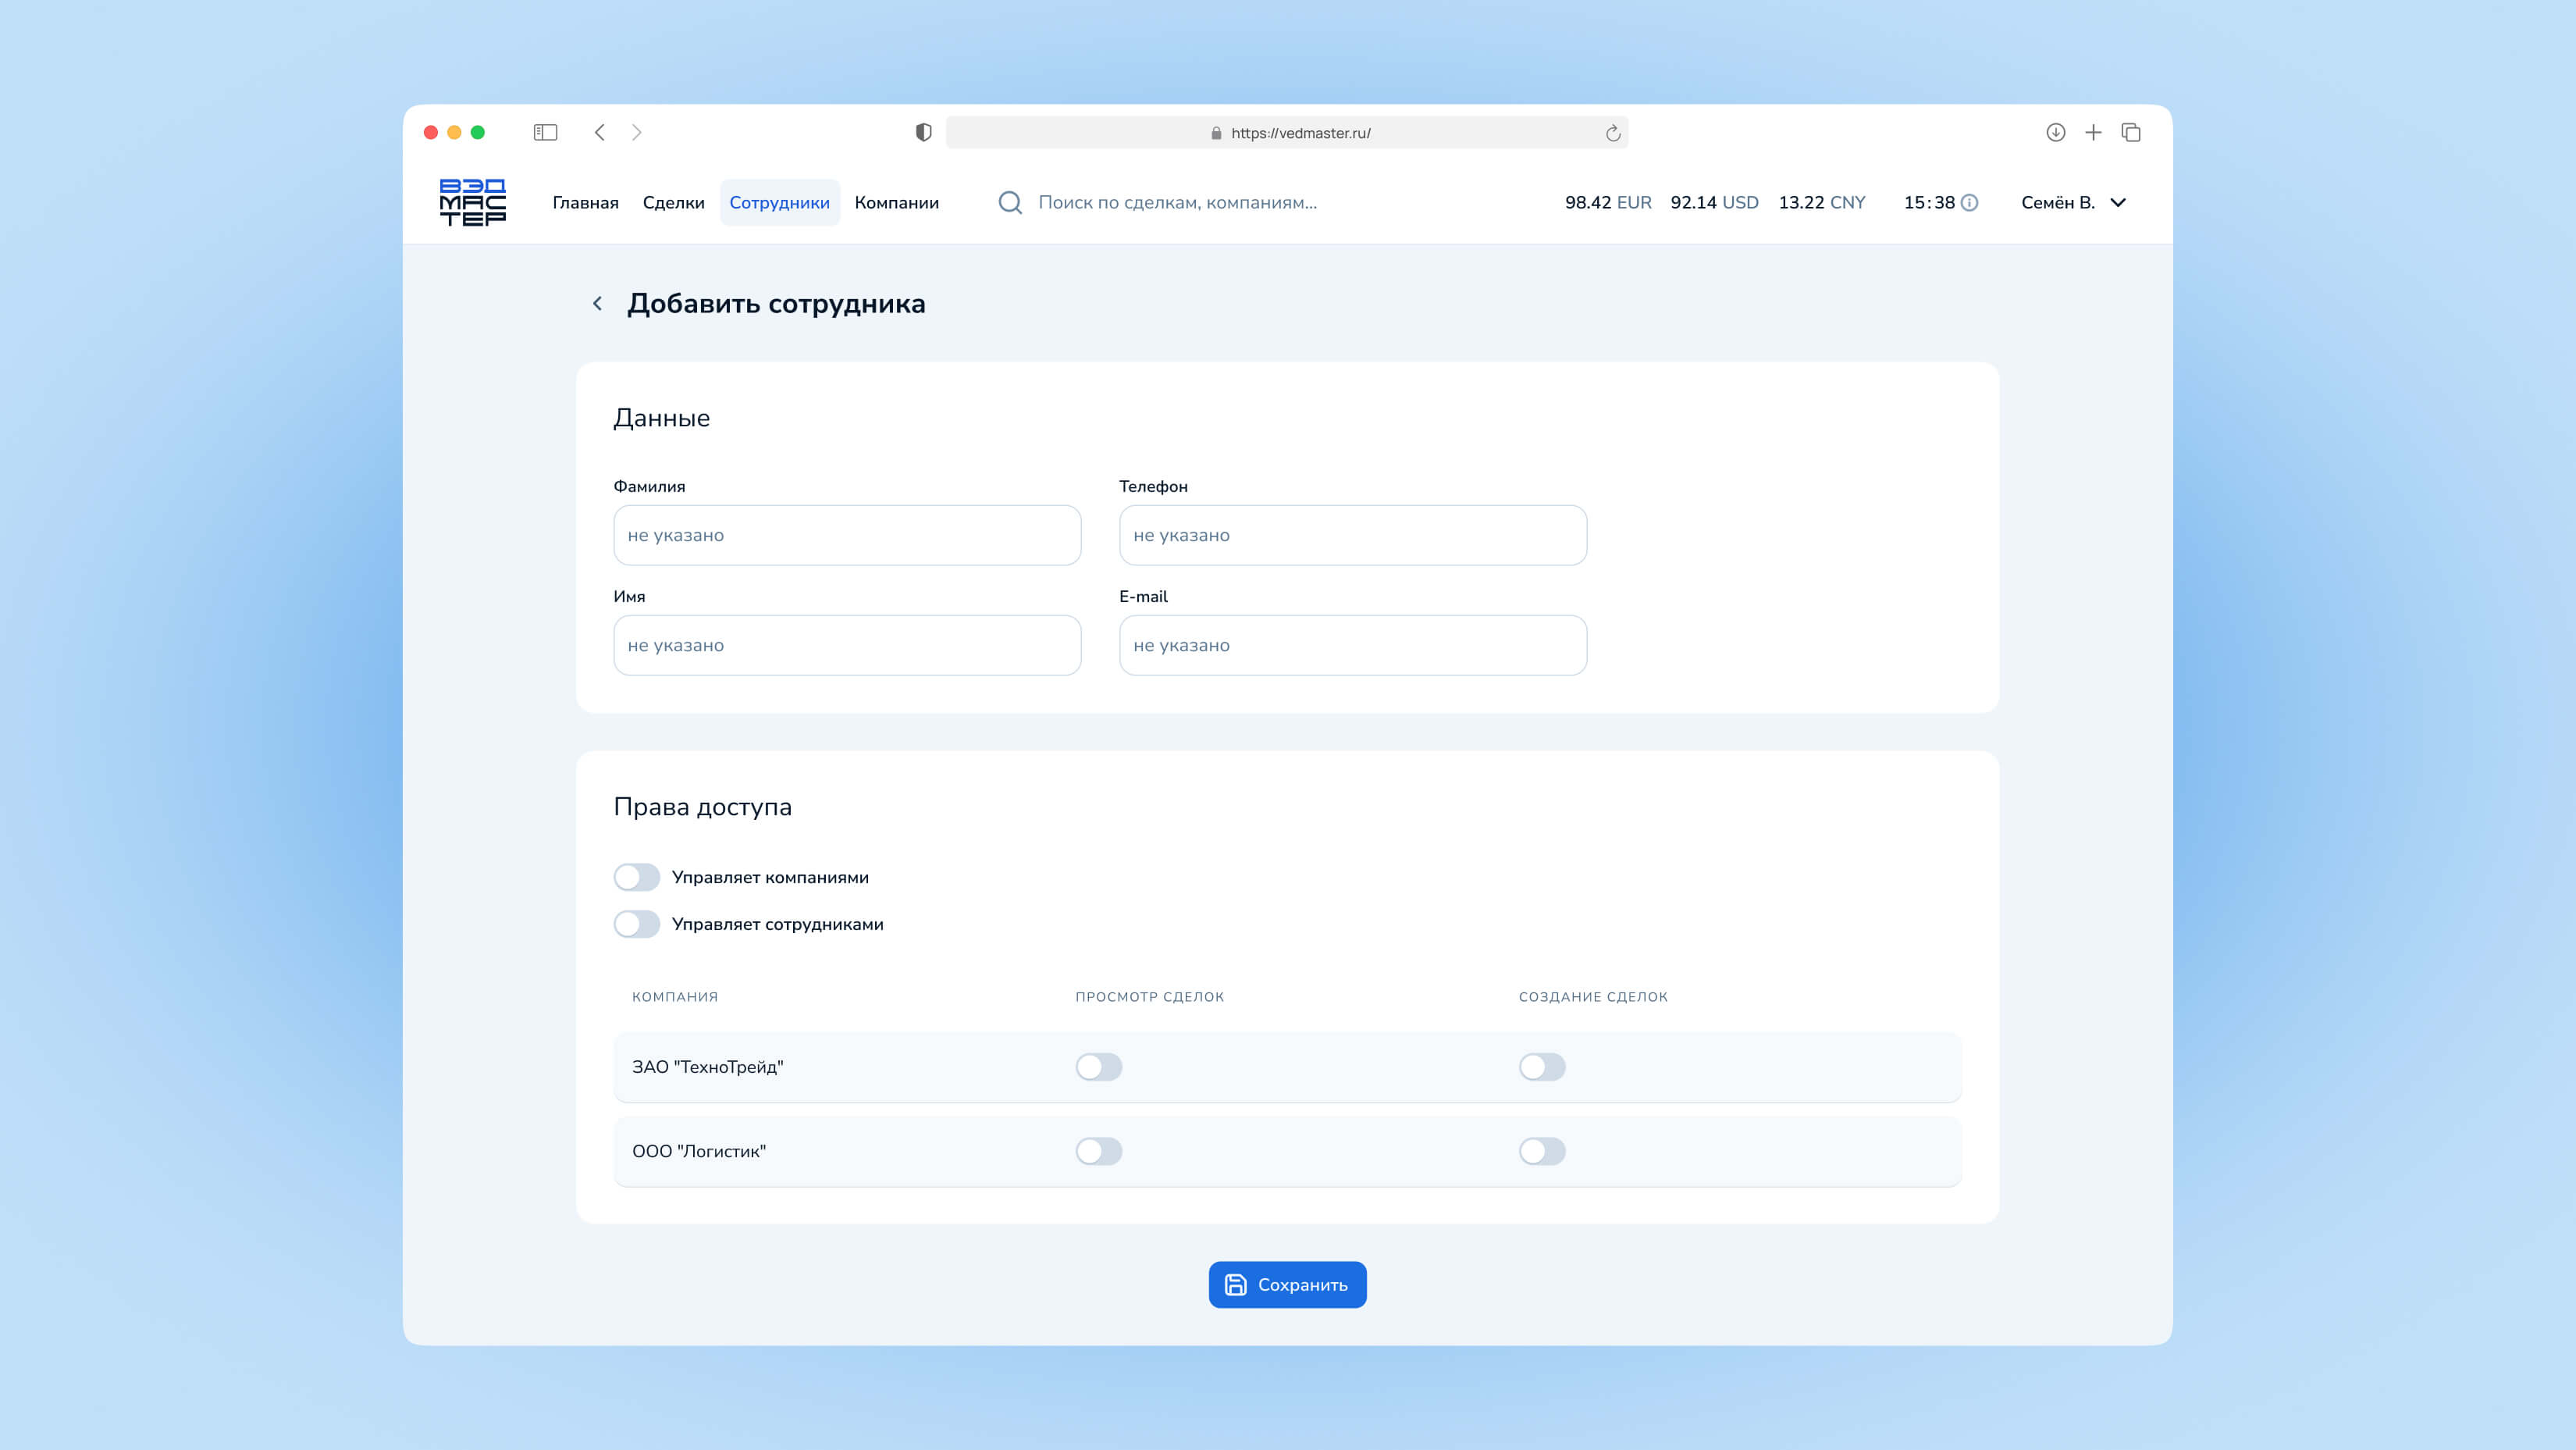Click the search magnifier icon
The height and width of the screenshot is (1450, 2576).
tap(1010, 203)
